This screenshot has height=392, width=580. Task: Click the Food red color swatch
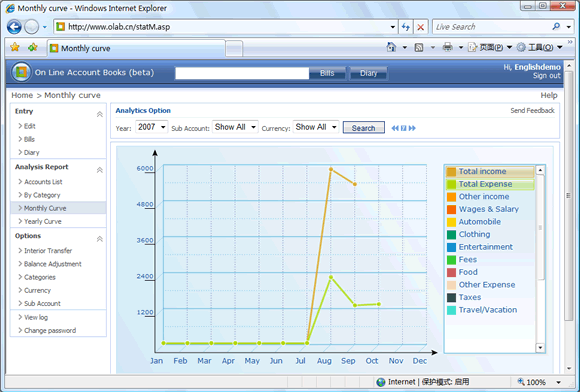coord(451,272)
